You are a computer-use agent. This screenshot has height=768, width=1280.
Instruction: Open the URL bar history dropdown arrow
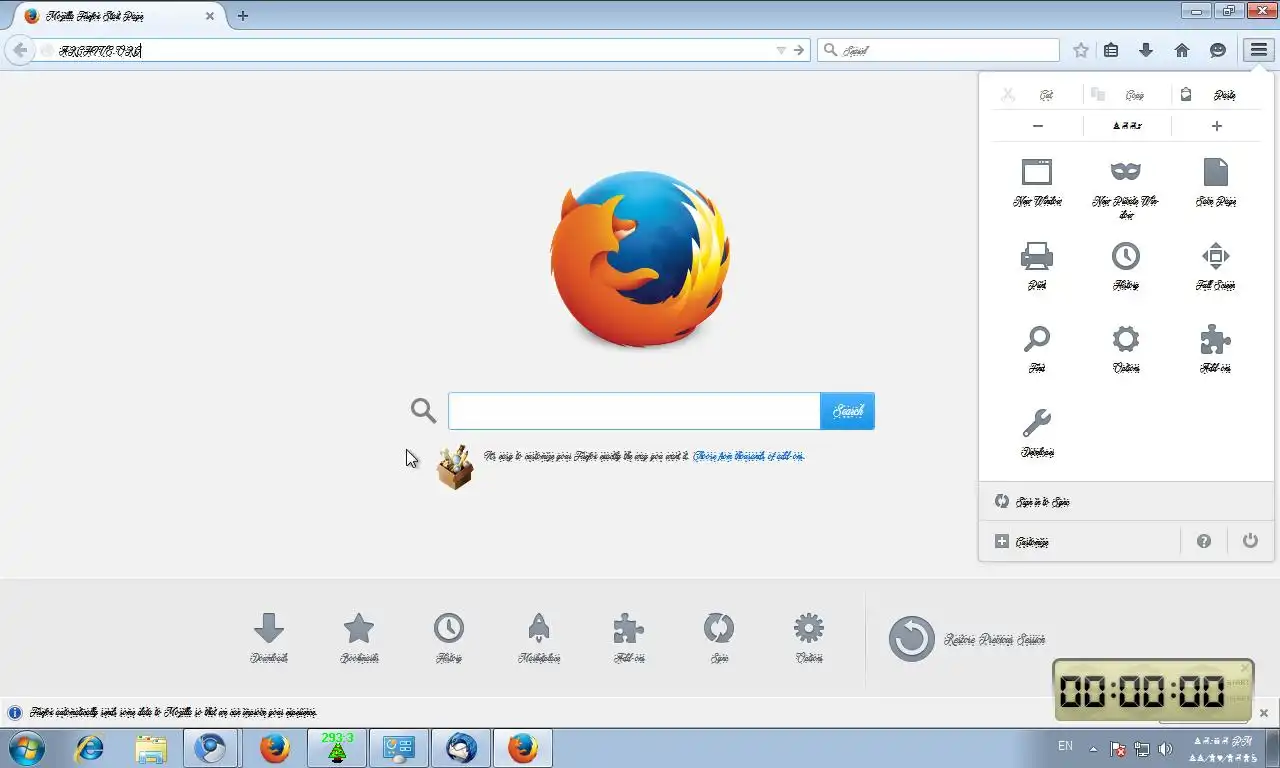point(781,50)
